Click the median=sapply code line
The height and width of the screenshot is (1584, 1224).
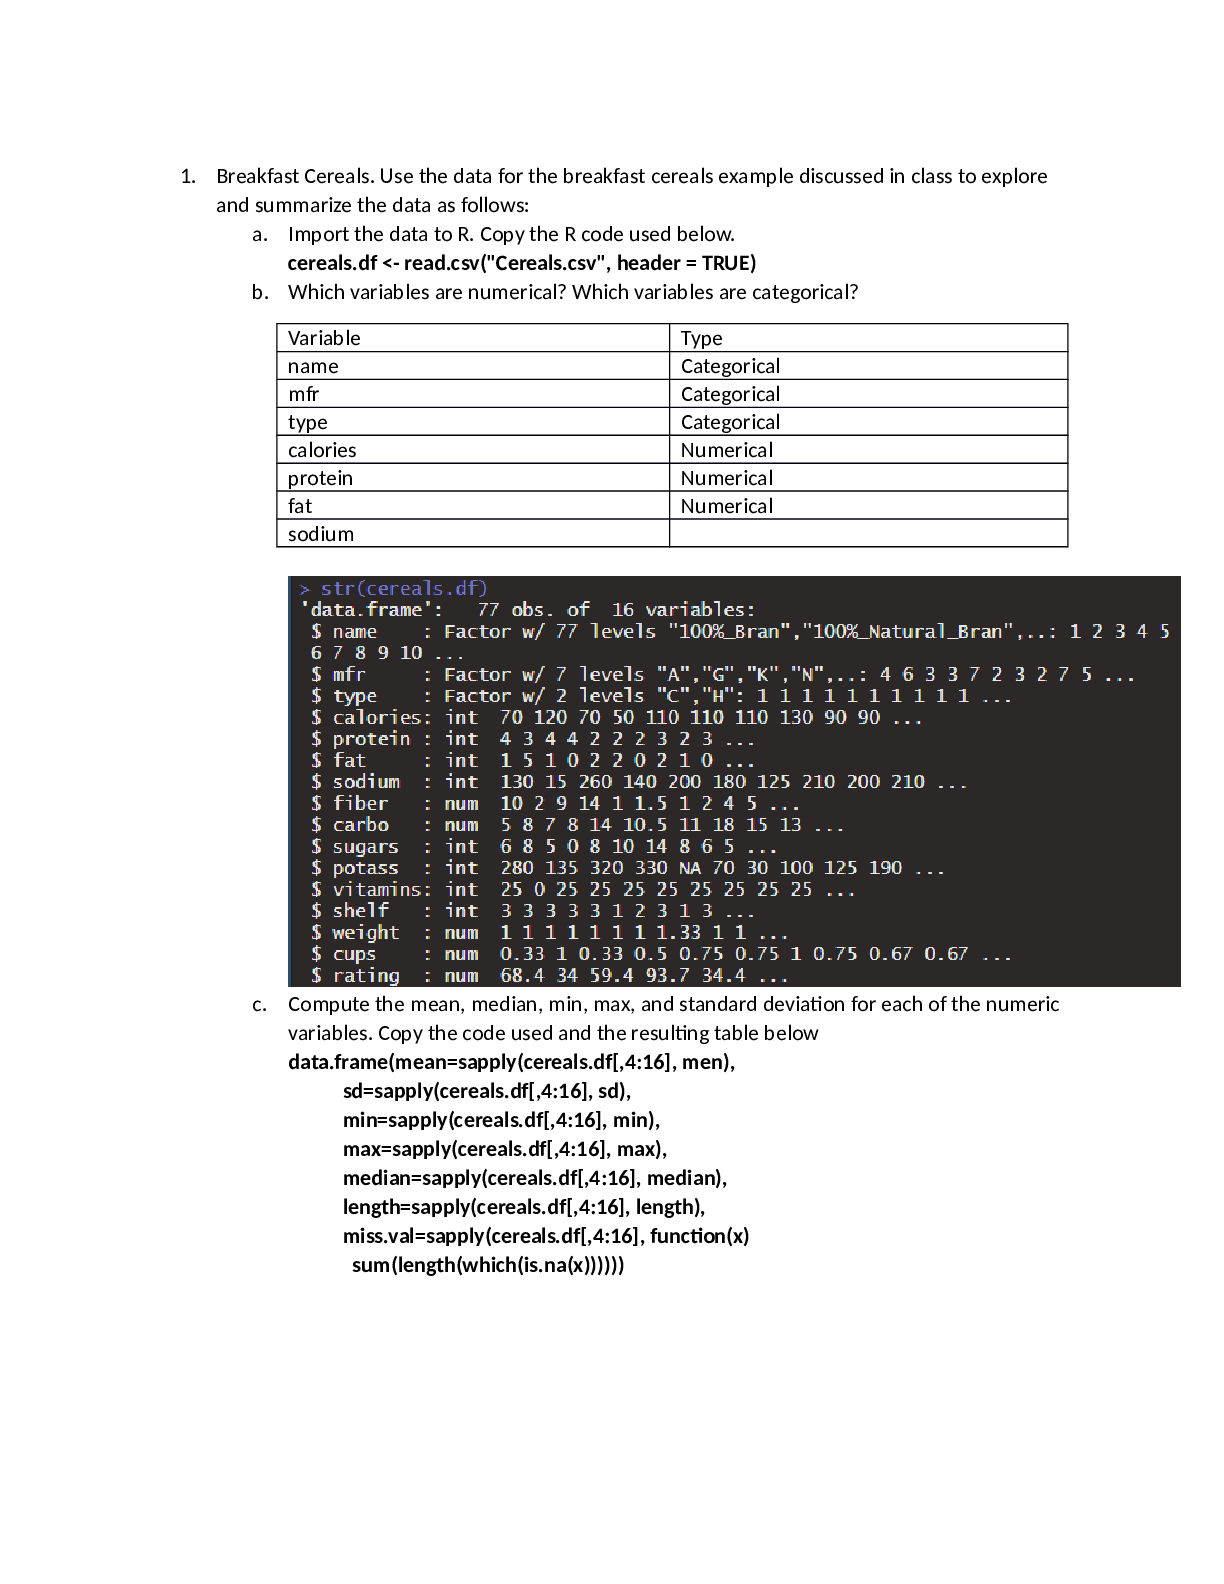(x=535, y=1178)
